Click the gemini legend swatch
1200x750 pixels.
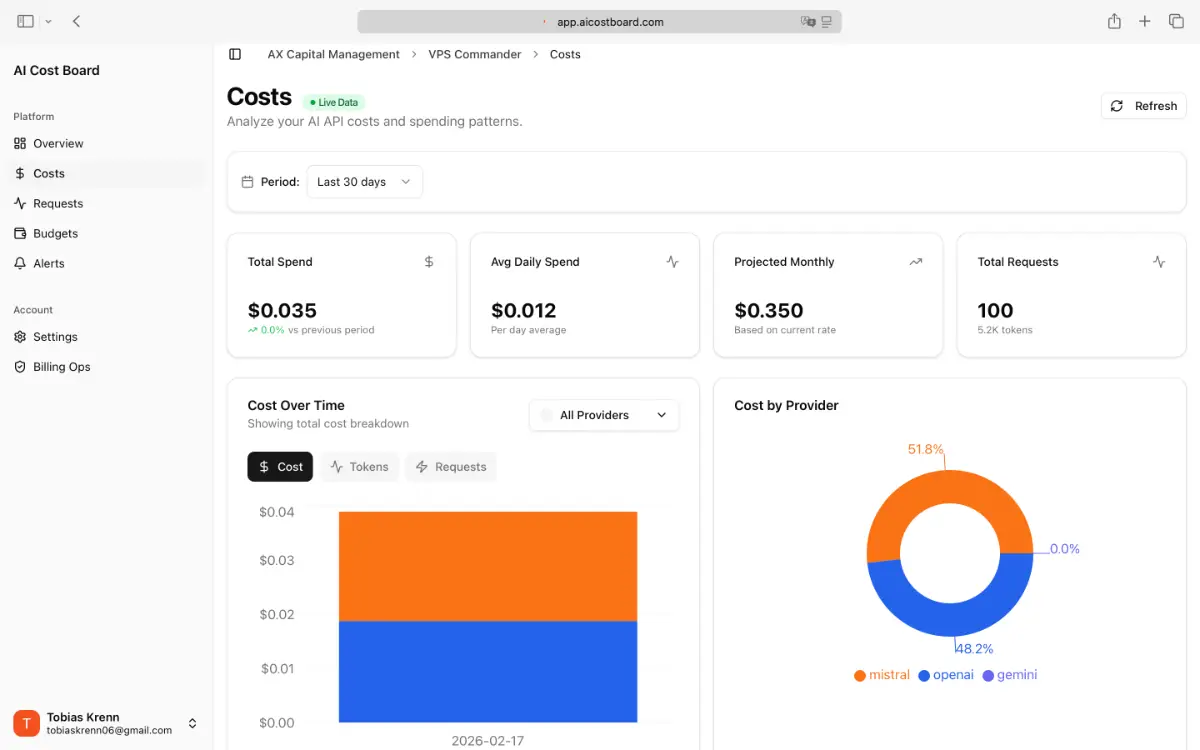coord(988,676)
